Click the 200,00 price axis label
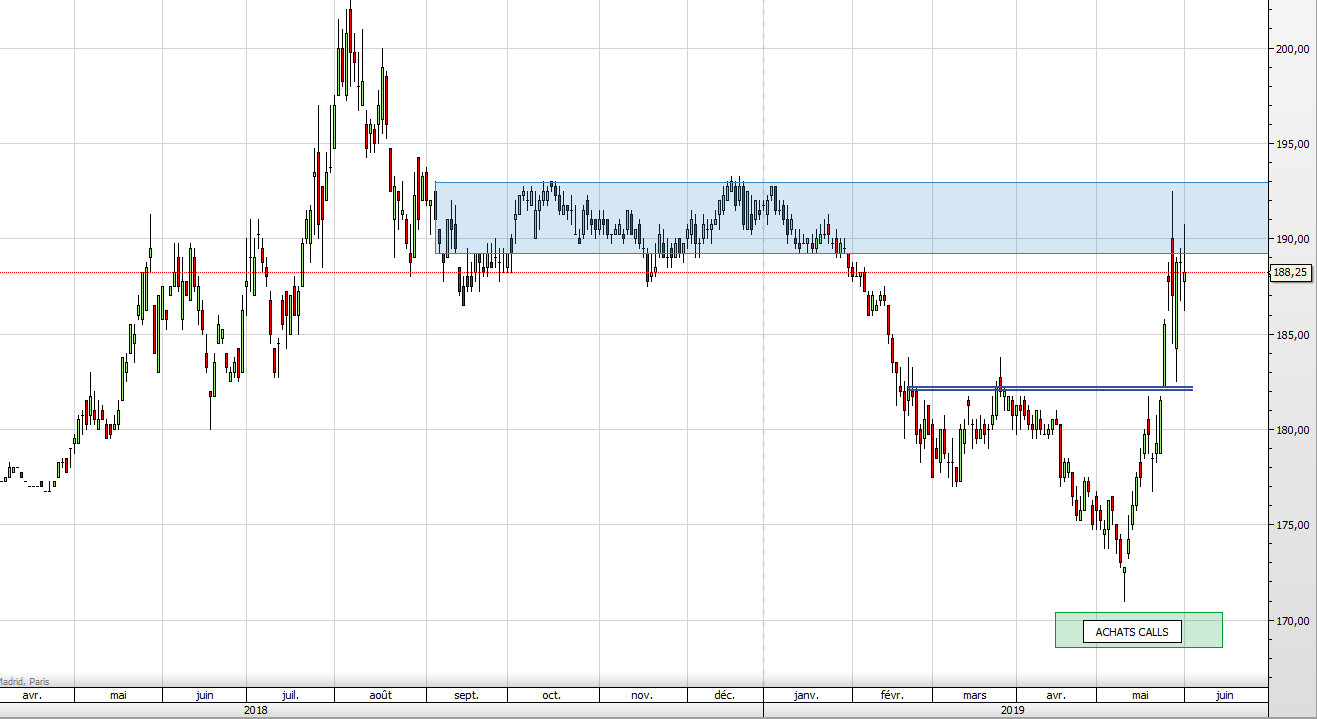Image resolution: width=1317 pixels, height=719 pixels. coord(1292,49)
